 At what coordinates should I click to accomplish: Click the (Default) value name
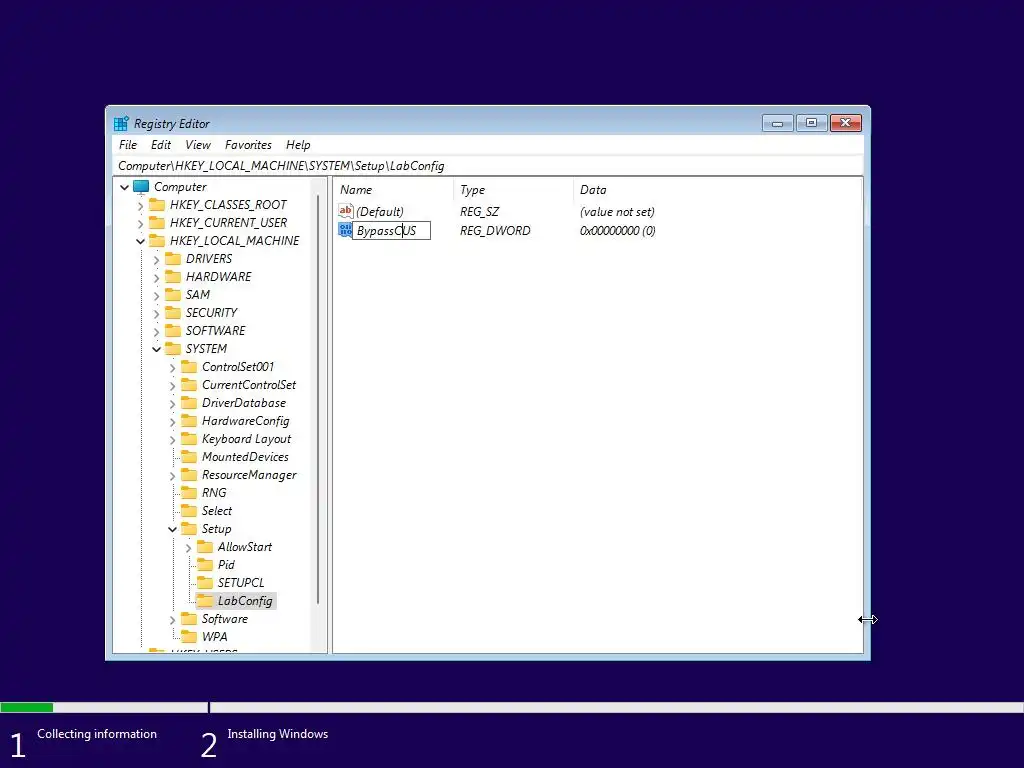coord(379,212)
